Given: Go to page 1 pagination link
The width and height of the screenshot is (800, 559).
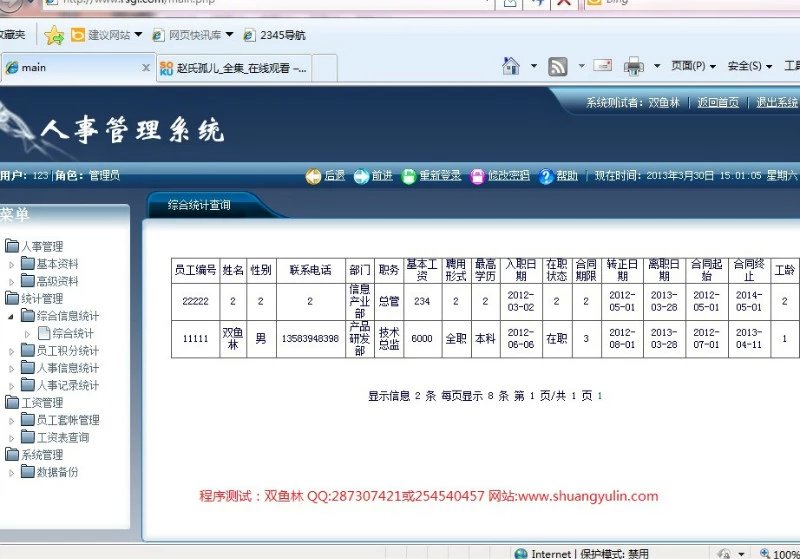Looking at the screenshot, I should coord(599,396).
